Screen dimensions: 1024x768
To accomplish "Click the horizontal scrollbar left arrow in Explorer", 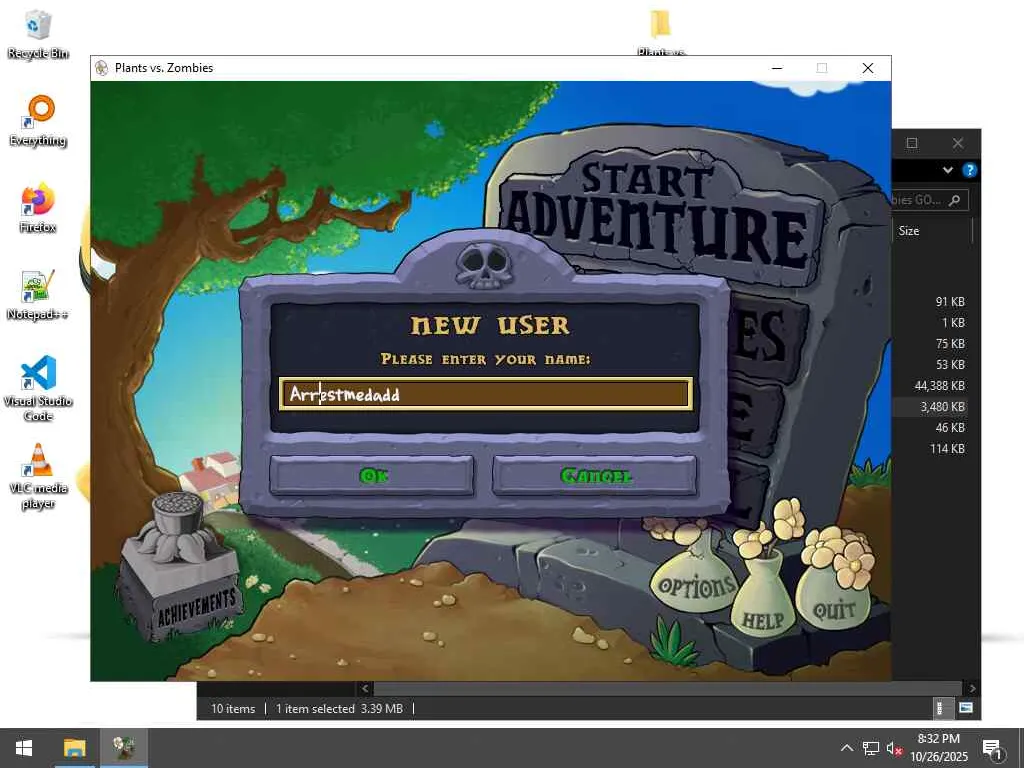I will [365, 688].
